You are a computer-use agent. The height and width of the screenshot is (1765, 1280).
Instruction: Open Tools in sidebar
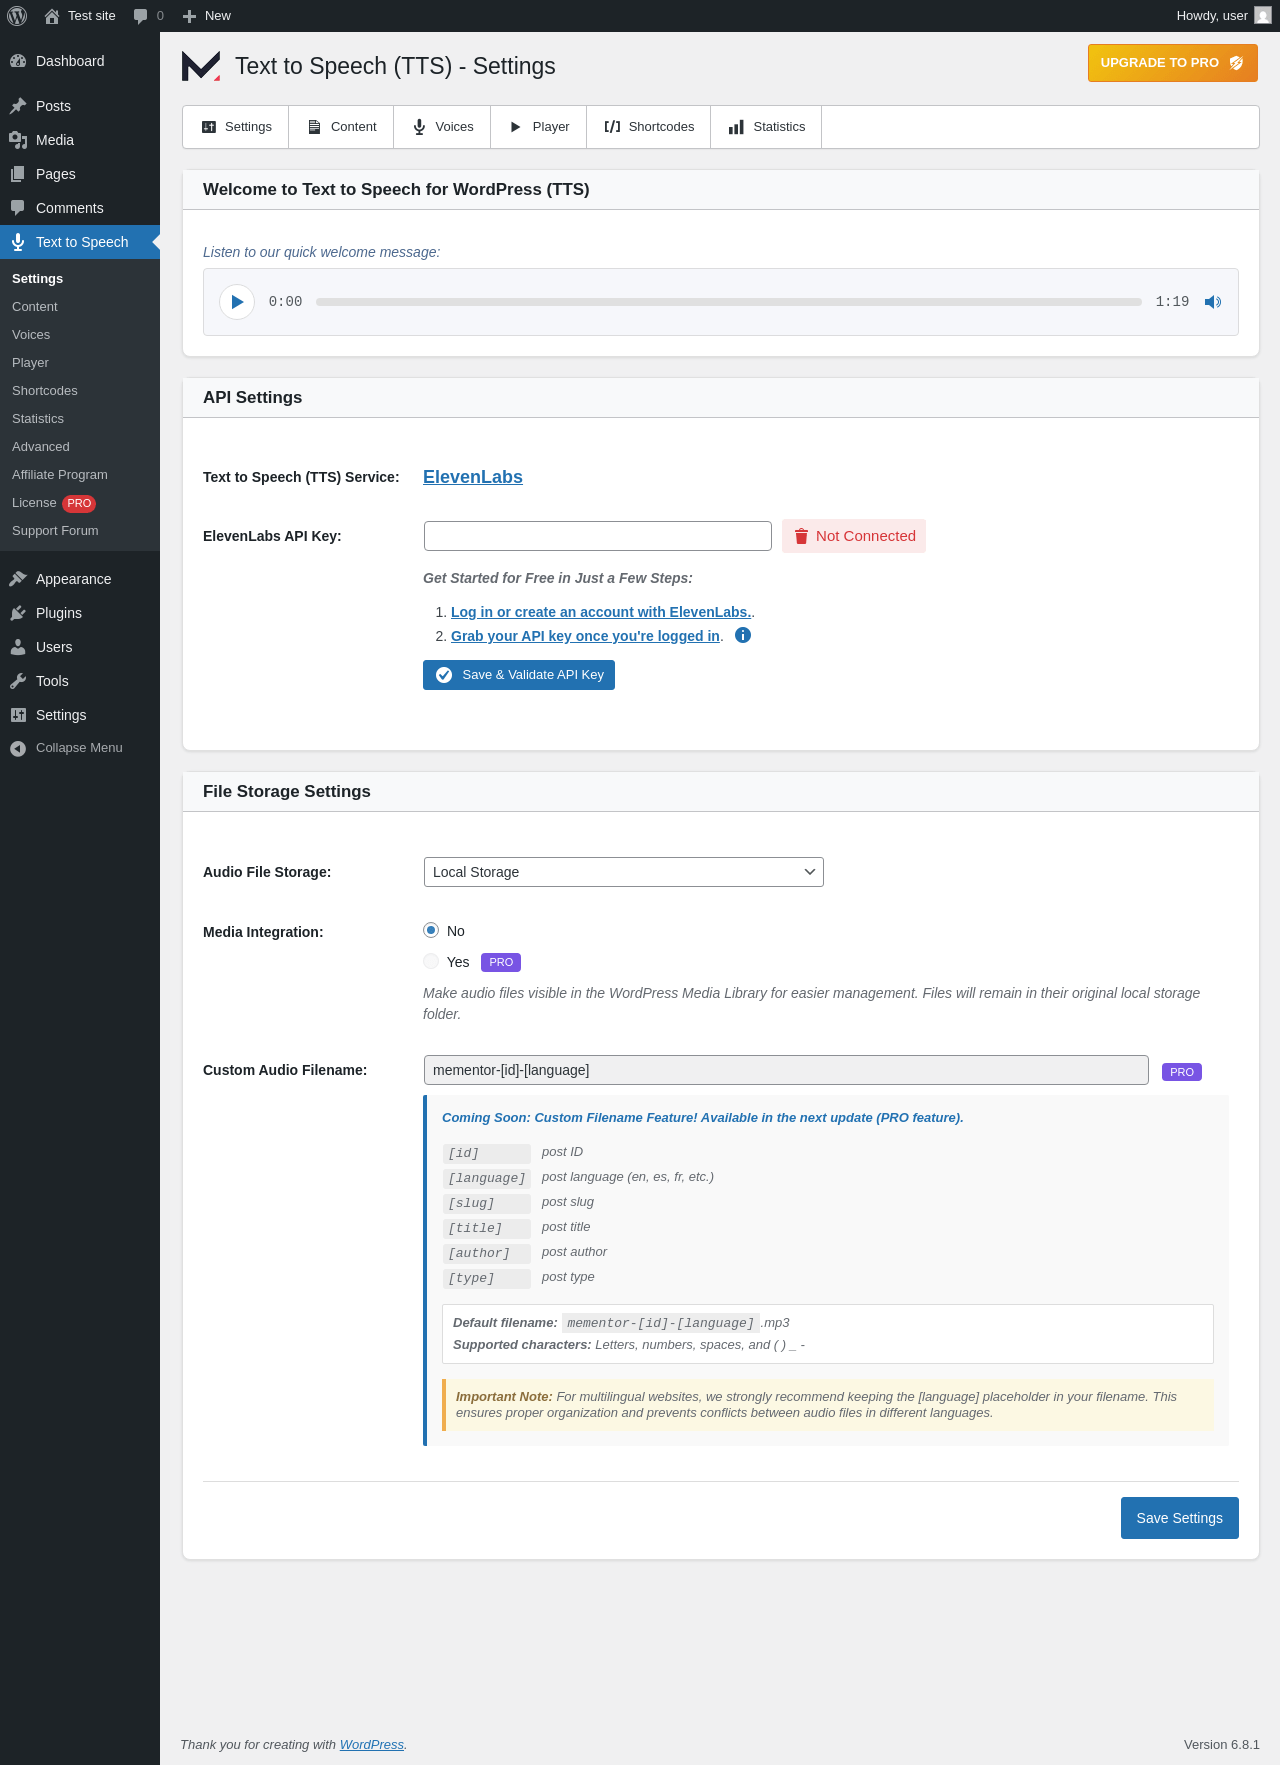(x=80, y=681)
